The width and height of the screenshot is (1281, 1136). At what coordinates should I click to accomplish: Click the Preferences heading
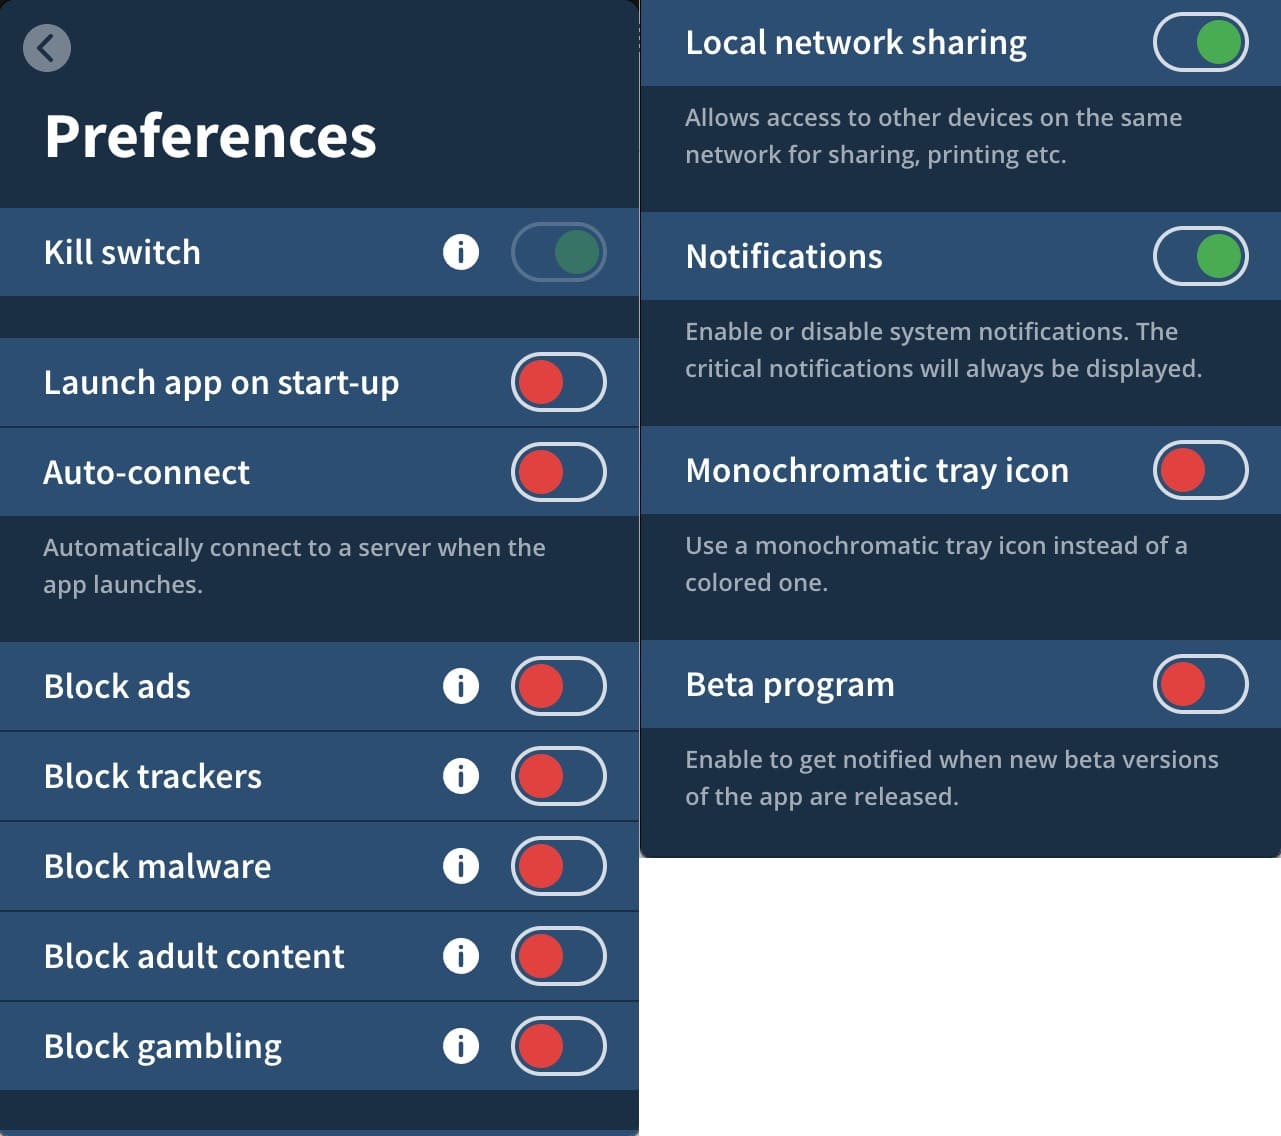(x=210, y=136)
